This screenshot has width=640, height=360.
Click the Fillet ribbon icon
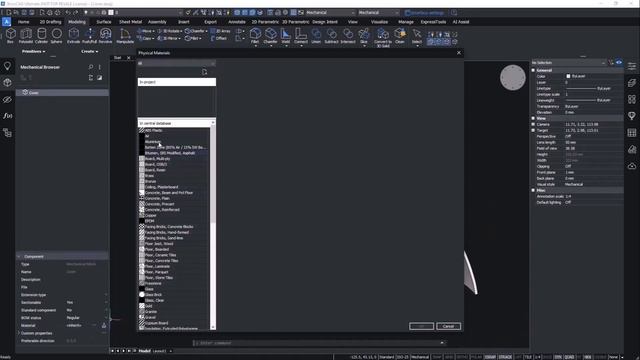point(255,36)
